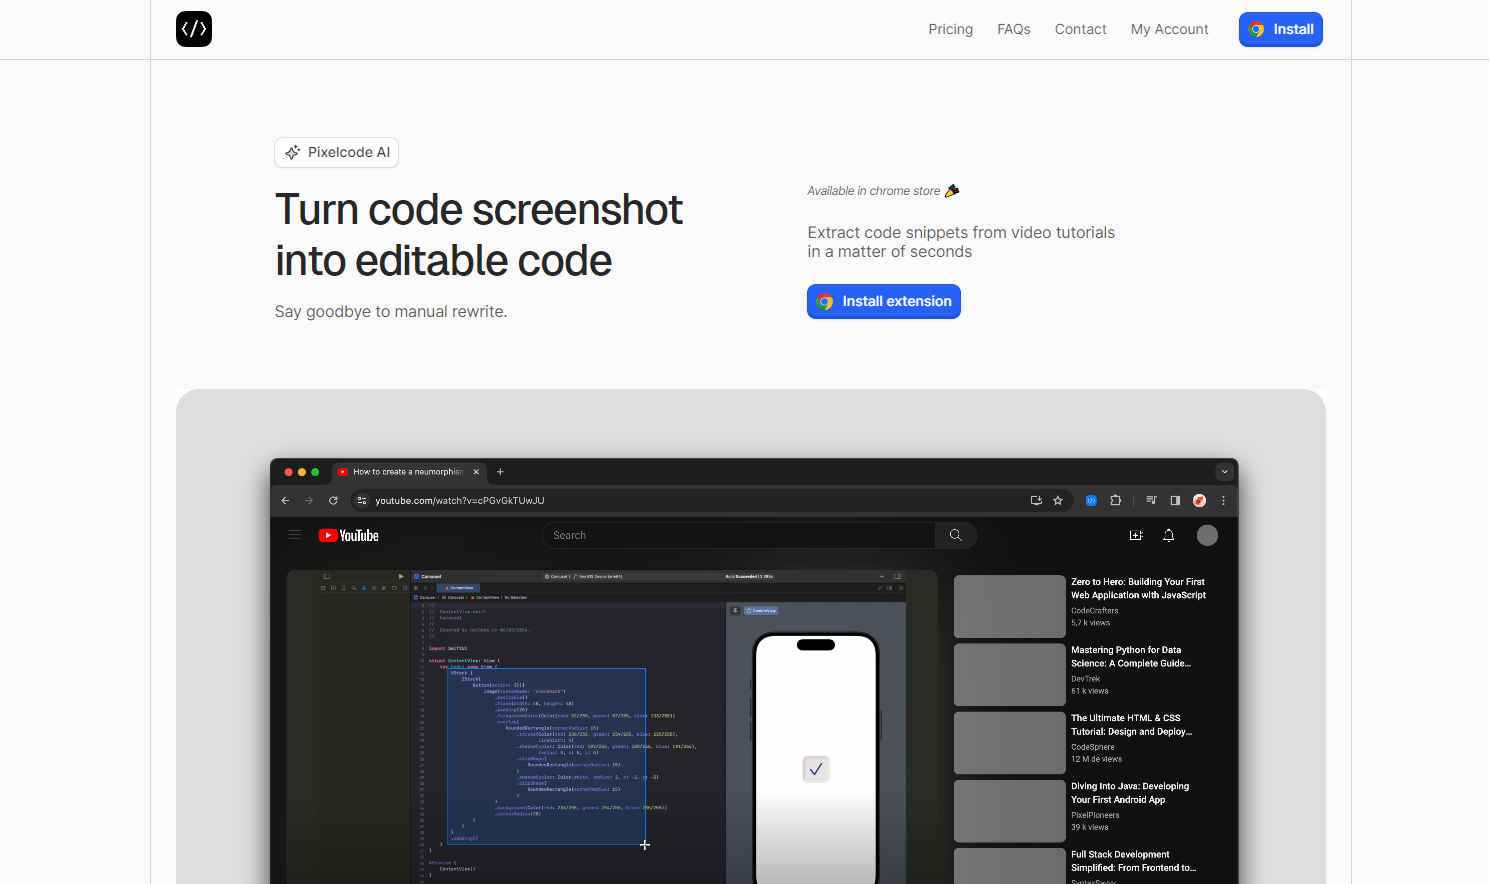Click the Pixelcode </> logo icon
Viewport: 1489px width, 884px height.
click(x=193, y=29)
